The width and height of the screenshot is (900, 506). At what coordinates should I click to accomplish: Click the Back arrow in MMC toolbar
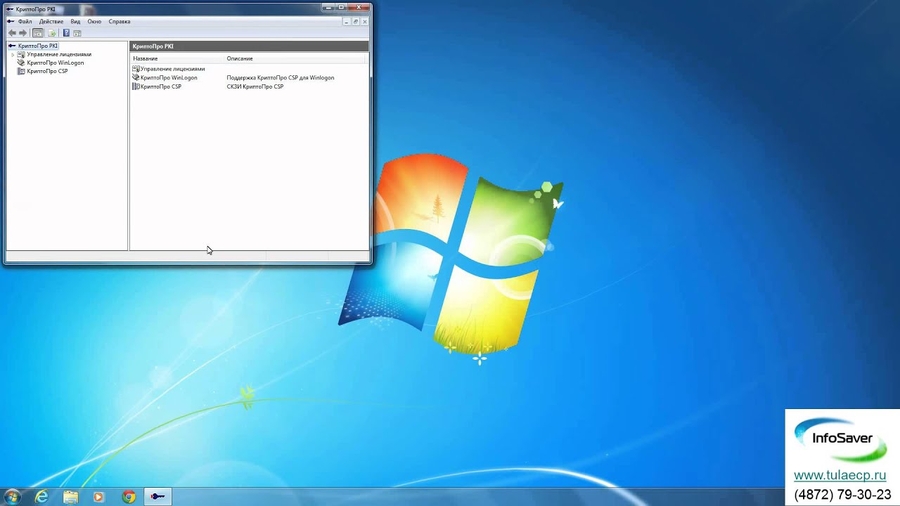click(12, 33)
